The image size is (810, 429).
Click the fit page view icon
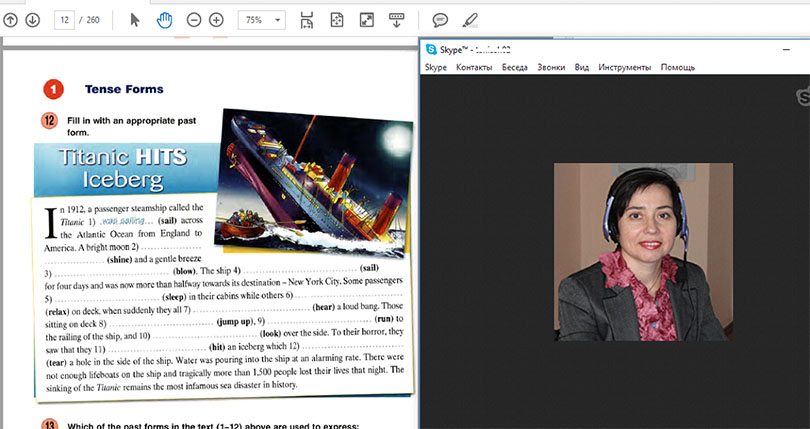[x=337, y=20]
